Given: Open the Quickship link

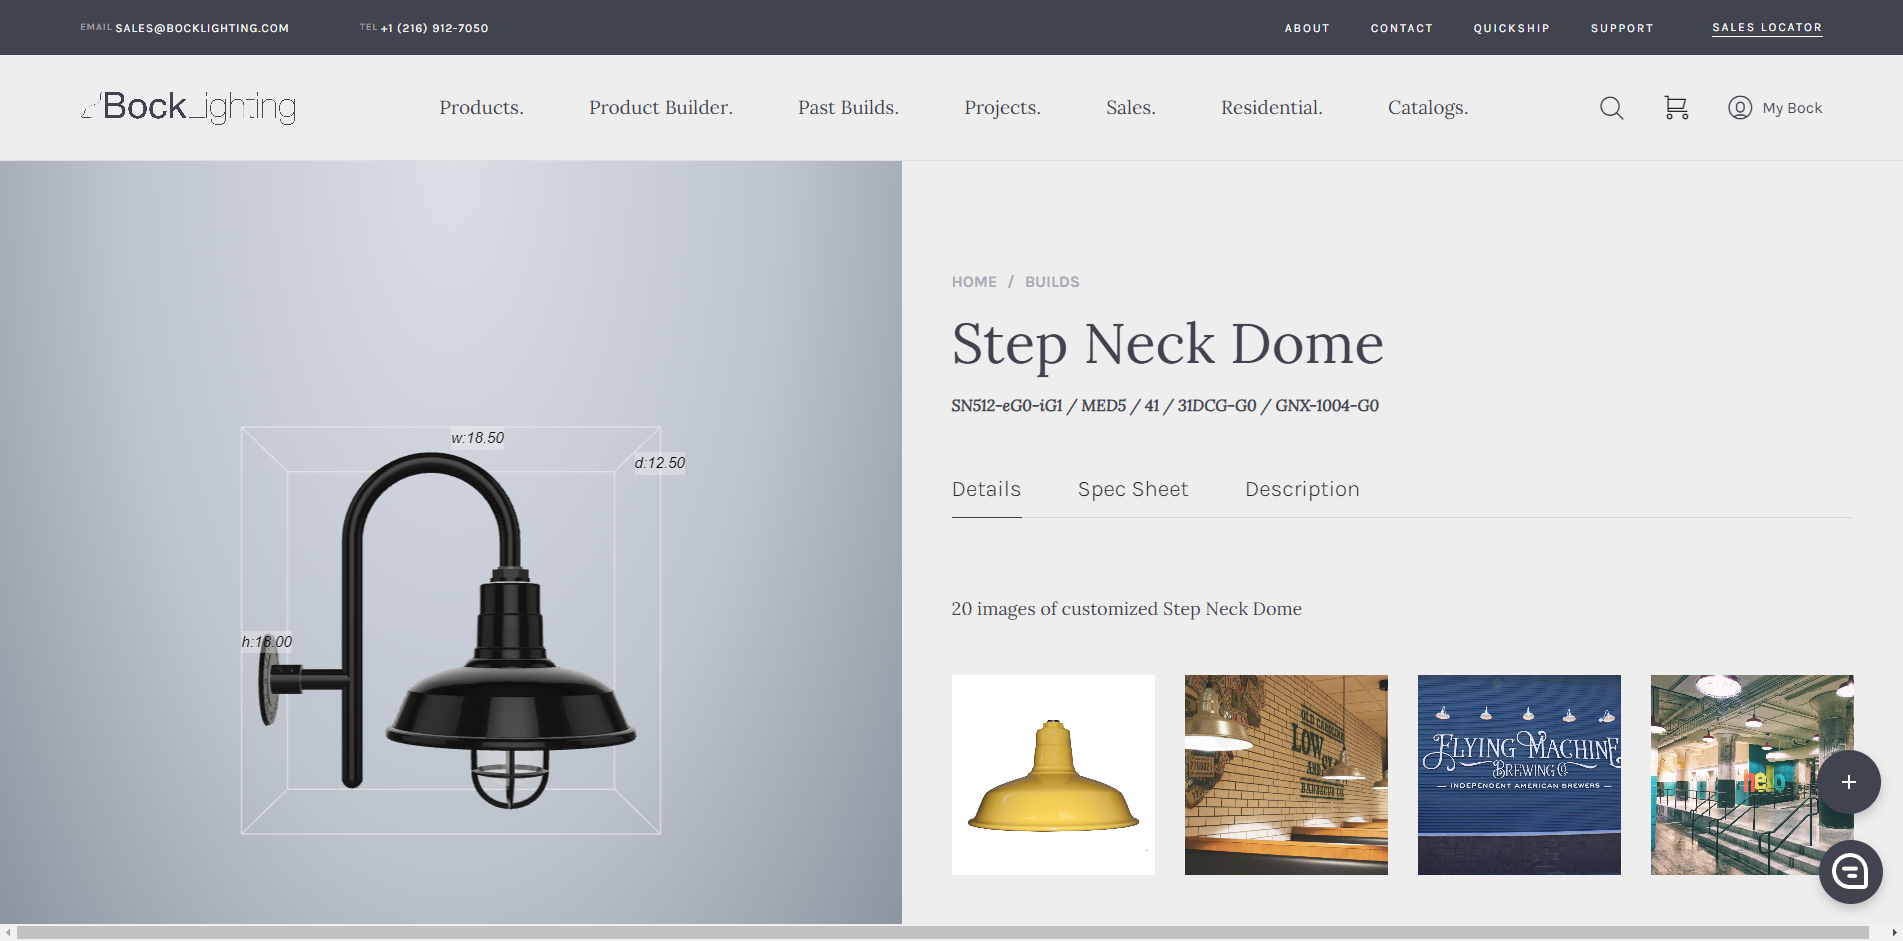Looking at the screenshot, I should coord(1511,28).
